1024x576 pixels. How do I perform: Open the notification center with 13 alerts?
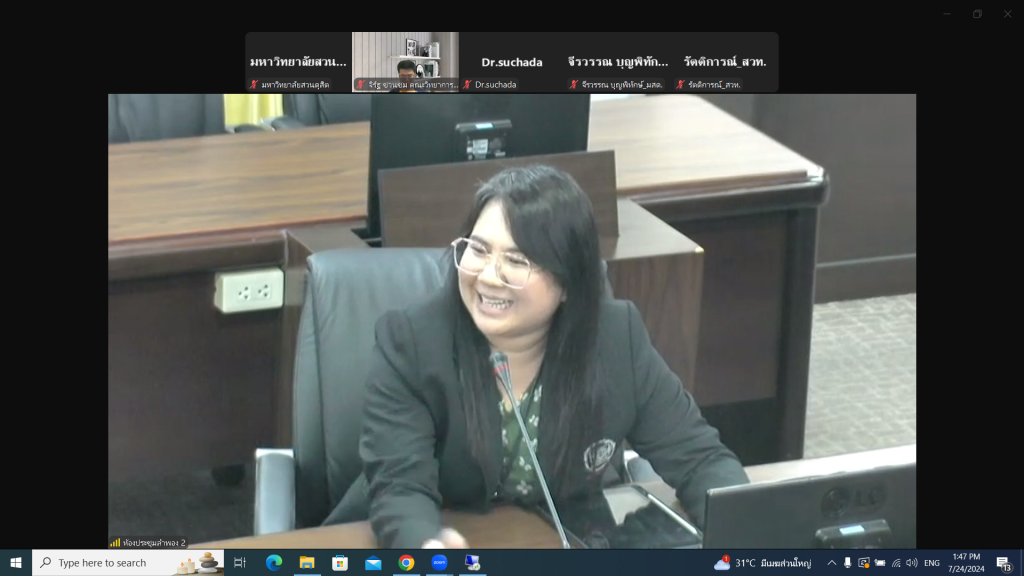point(1003,563)
